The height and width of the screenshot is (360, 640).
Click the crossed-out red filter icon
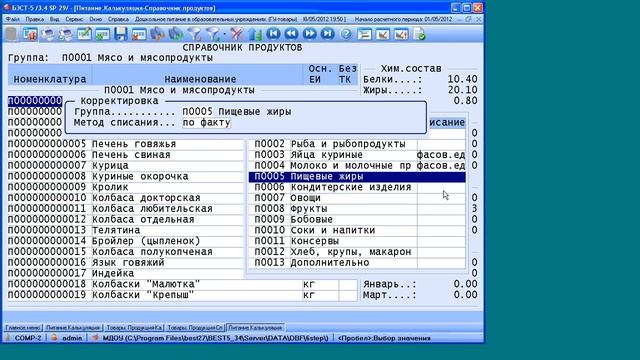pyautogui.click(x=236, y=34)
